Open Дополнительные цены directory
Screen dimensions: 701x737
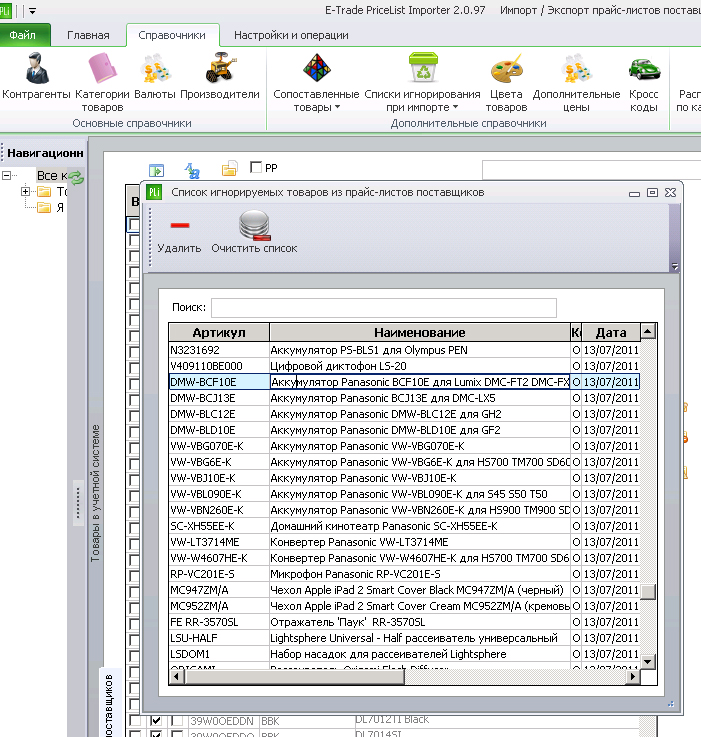[x=576, y=82]
